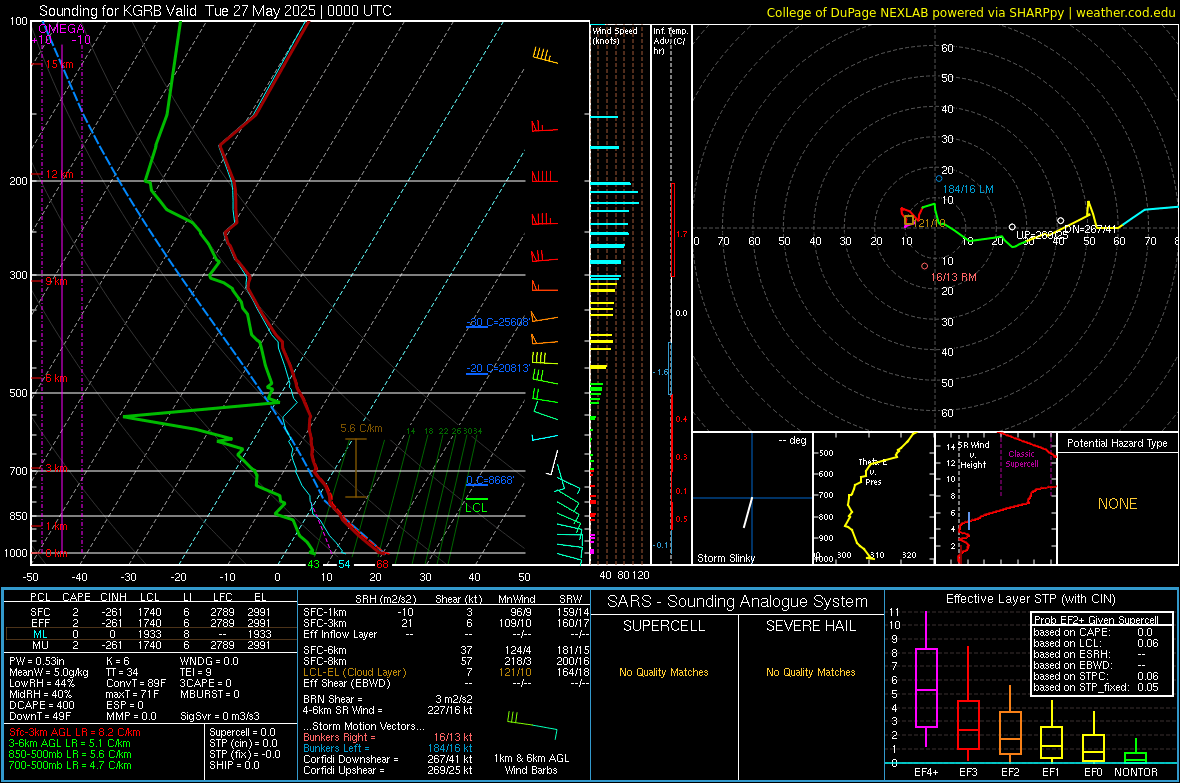The height and width of the screenshot is (783, 1180).
Task: Click the Effective Layer STP (with CIN) title
Action: [1030, 599]
